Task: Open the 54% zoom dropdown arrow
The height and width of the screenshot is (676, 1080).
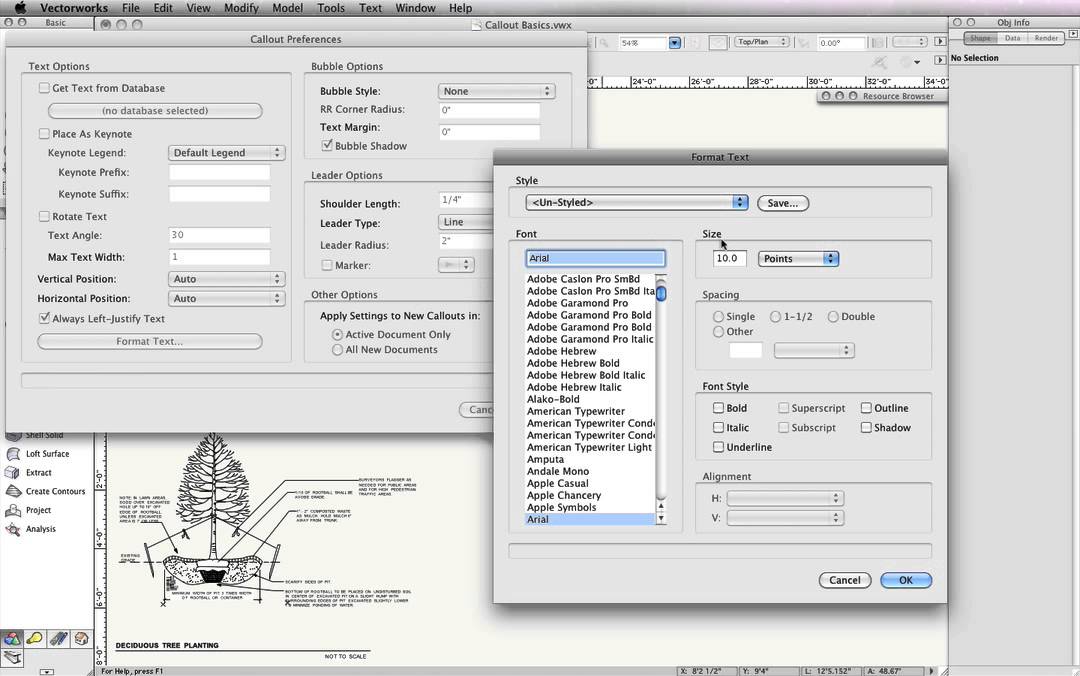Action: click(675, 43)
